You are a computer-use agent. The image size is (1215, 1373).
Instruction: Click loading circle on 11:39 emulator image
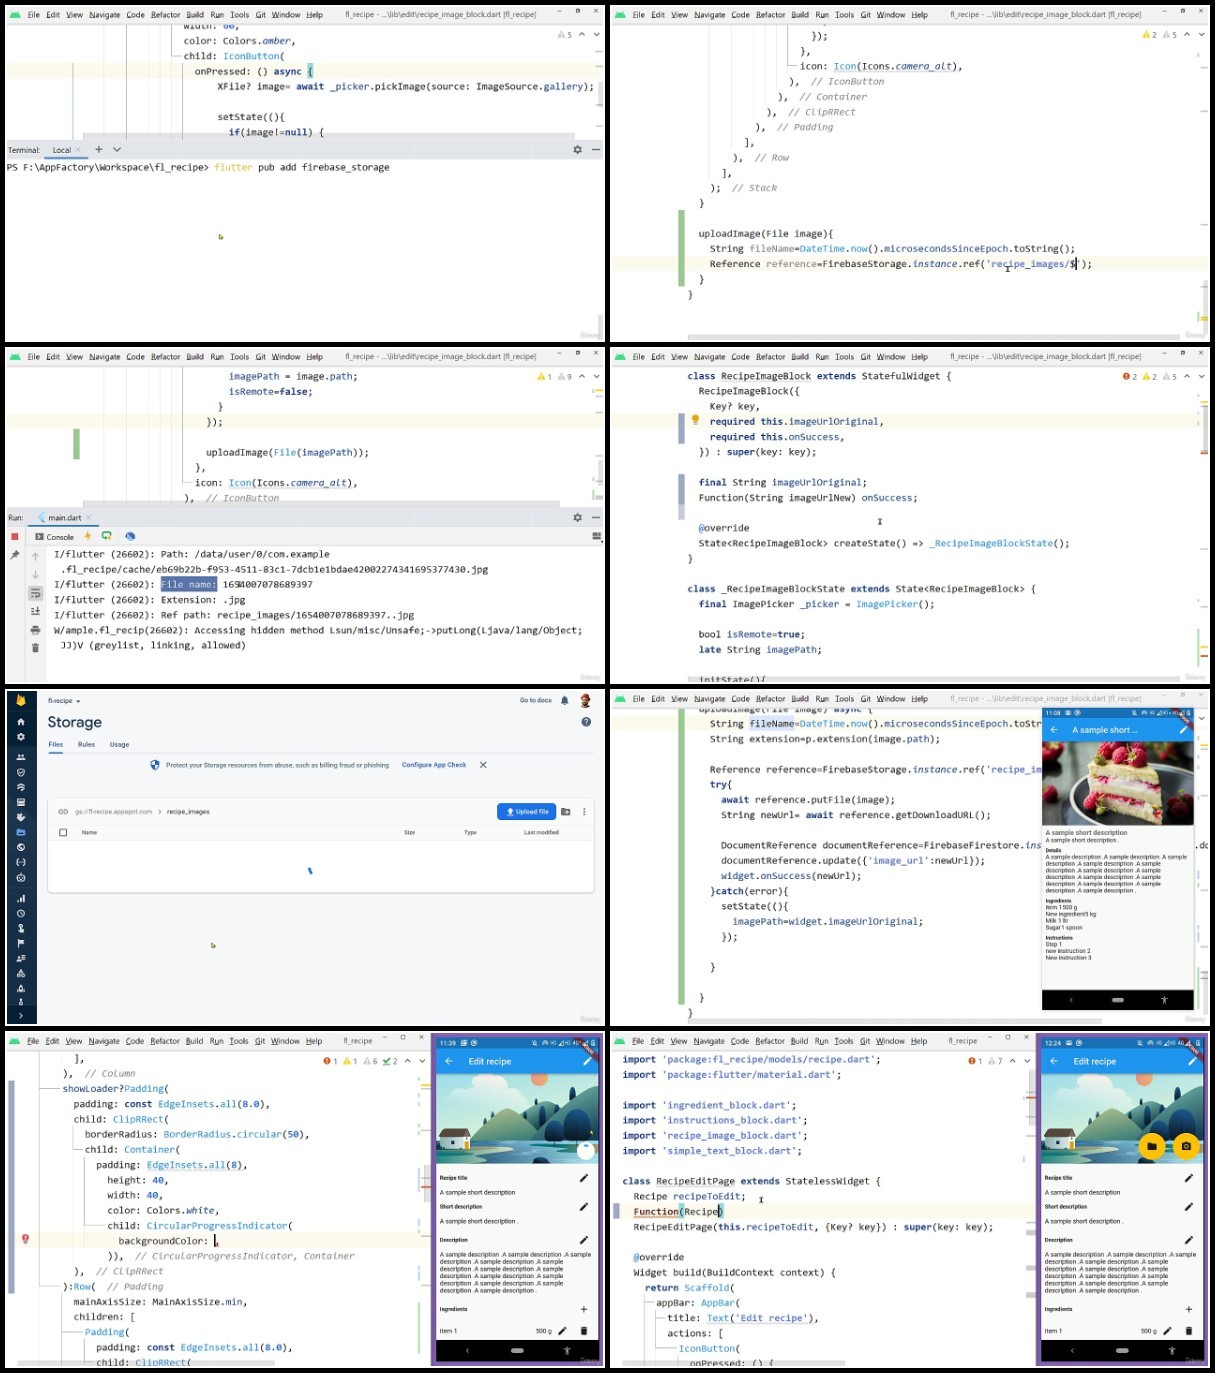[x=586, y=1150]
